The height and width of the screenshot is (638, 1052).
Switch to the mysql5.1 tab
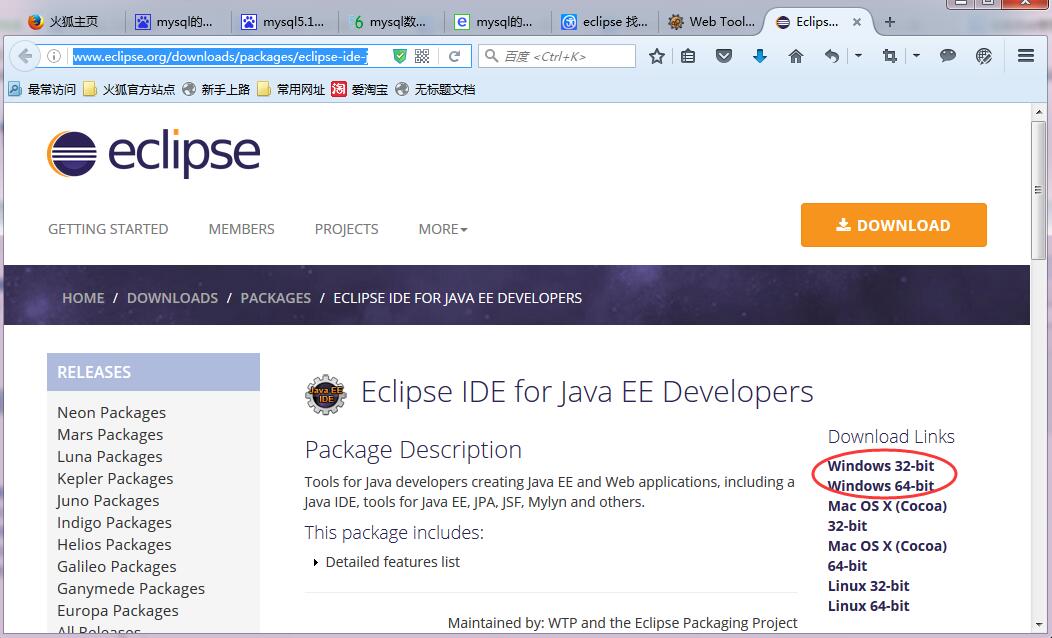point(284,22)
